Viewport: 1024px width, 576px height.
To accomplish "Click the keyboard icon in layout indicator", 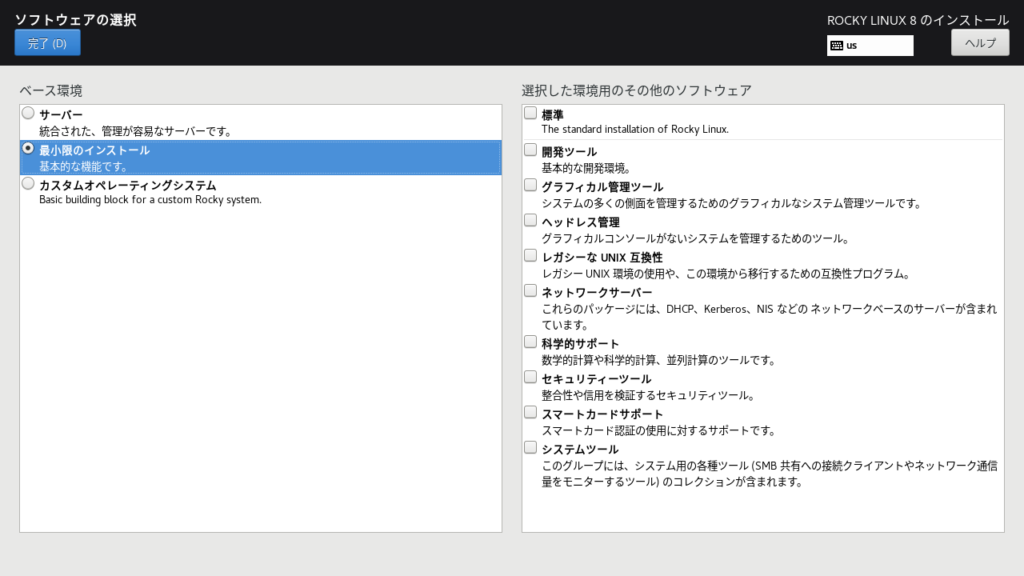I will 837,46.
